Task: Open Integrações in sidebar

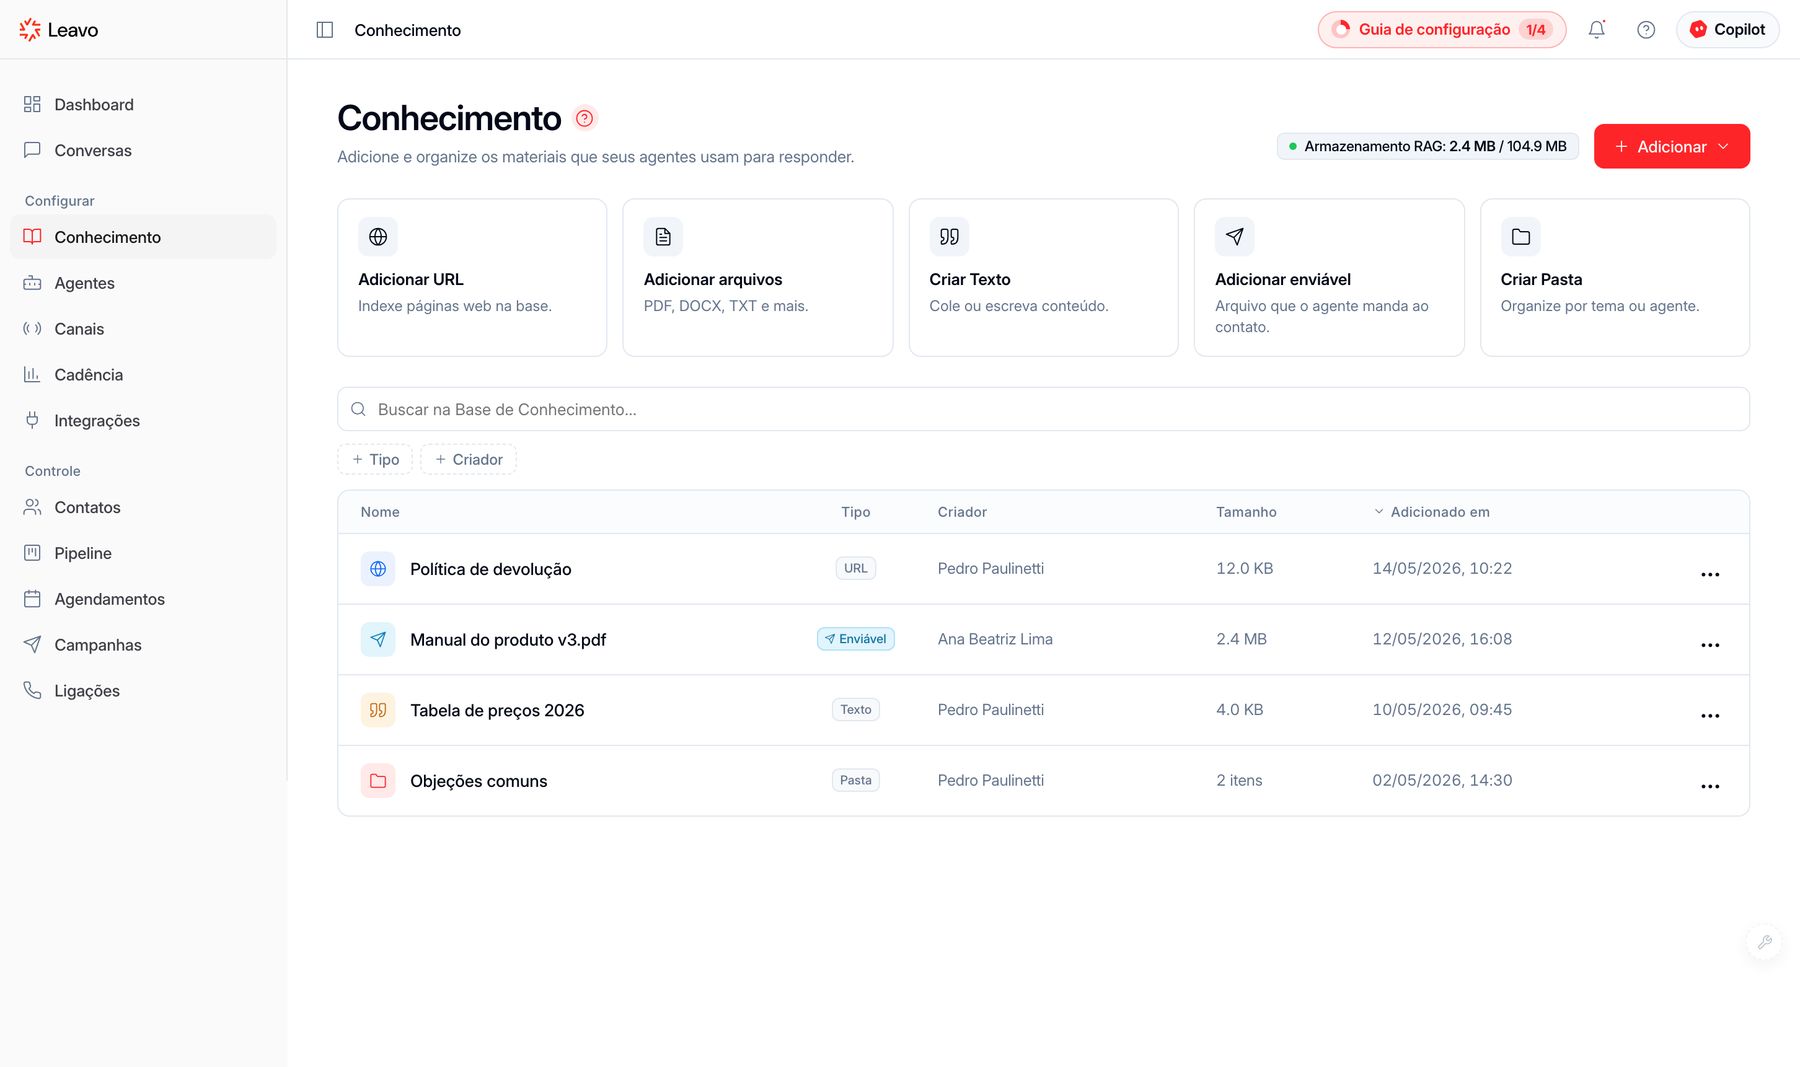Action: (143, 421)
